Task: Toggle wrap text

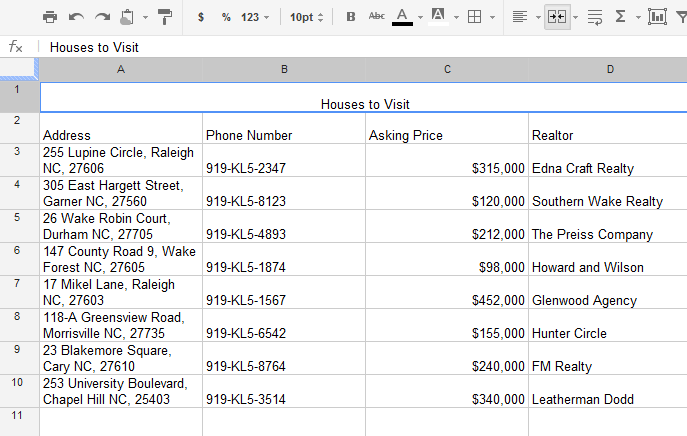Action: pos(595,17)
